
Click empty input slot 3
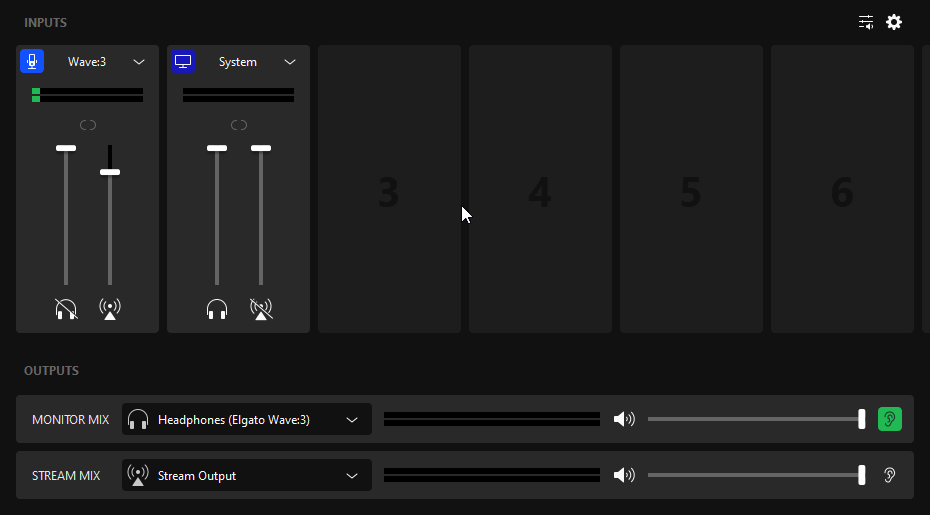389,189
